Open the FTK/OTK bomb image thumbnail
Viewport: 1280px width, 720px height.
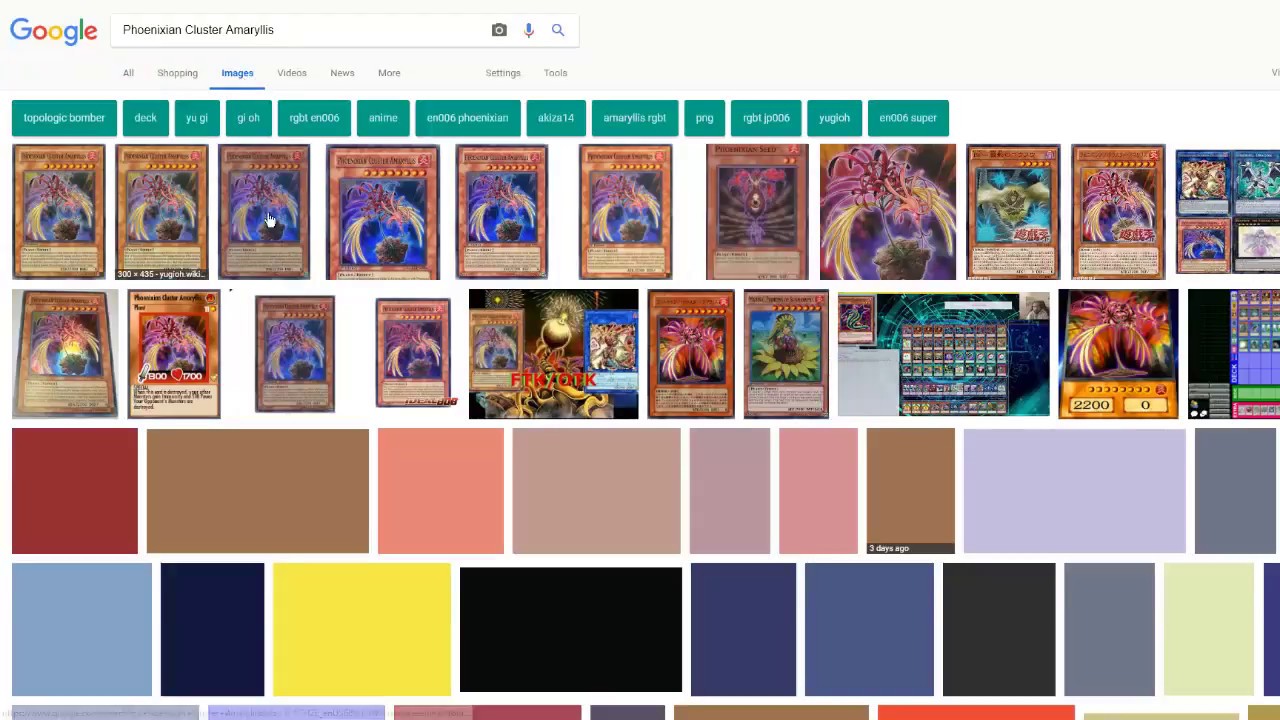tap(553, 354)
